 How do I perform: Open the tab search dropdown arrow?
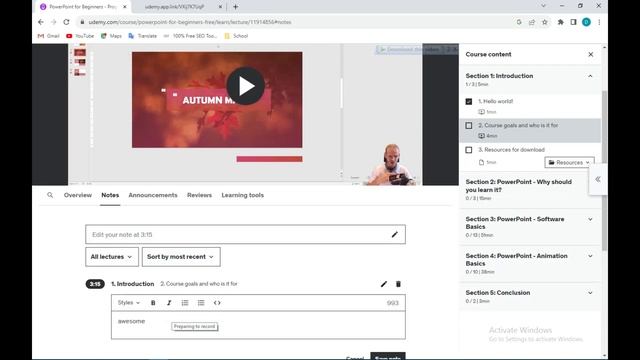tap(543, 6)
